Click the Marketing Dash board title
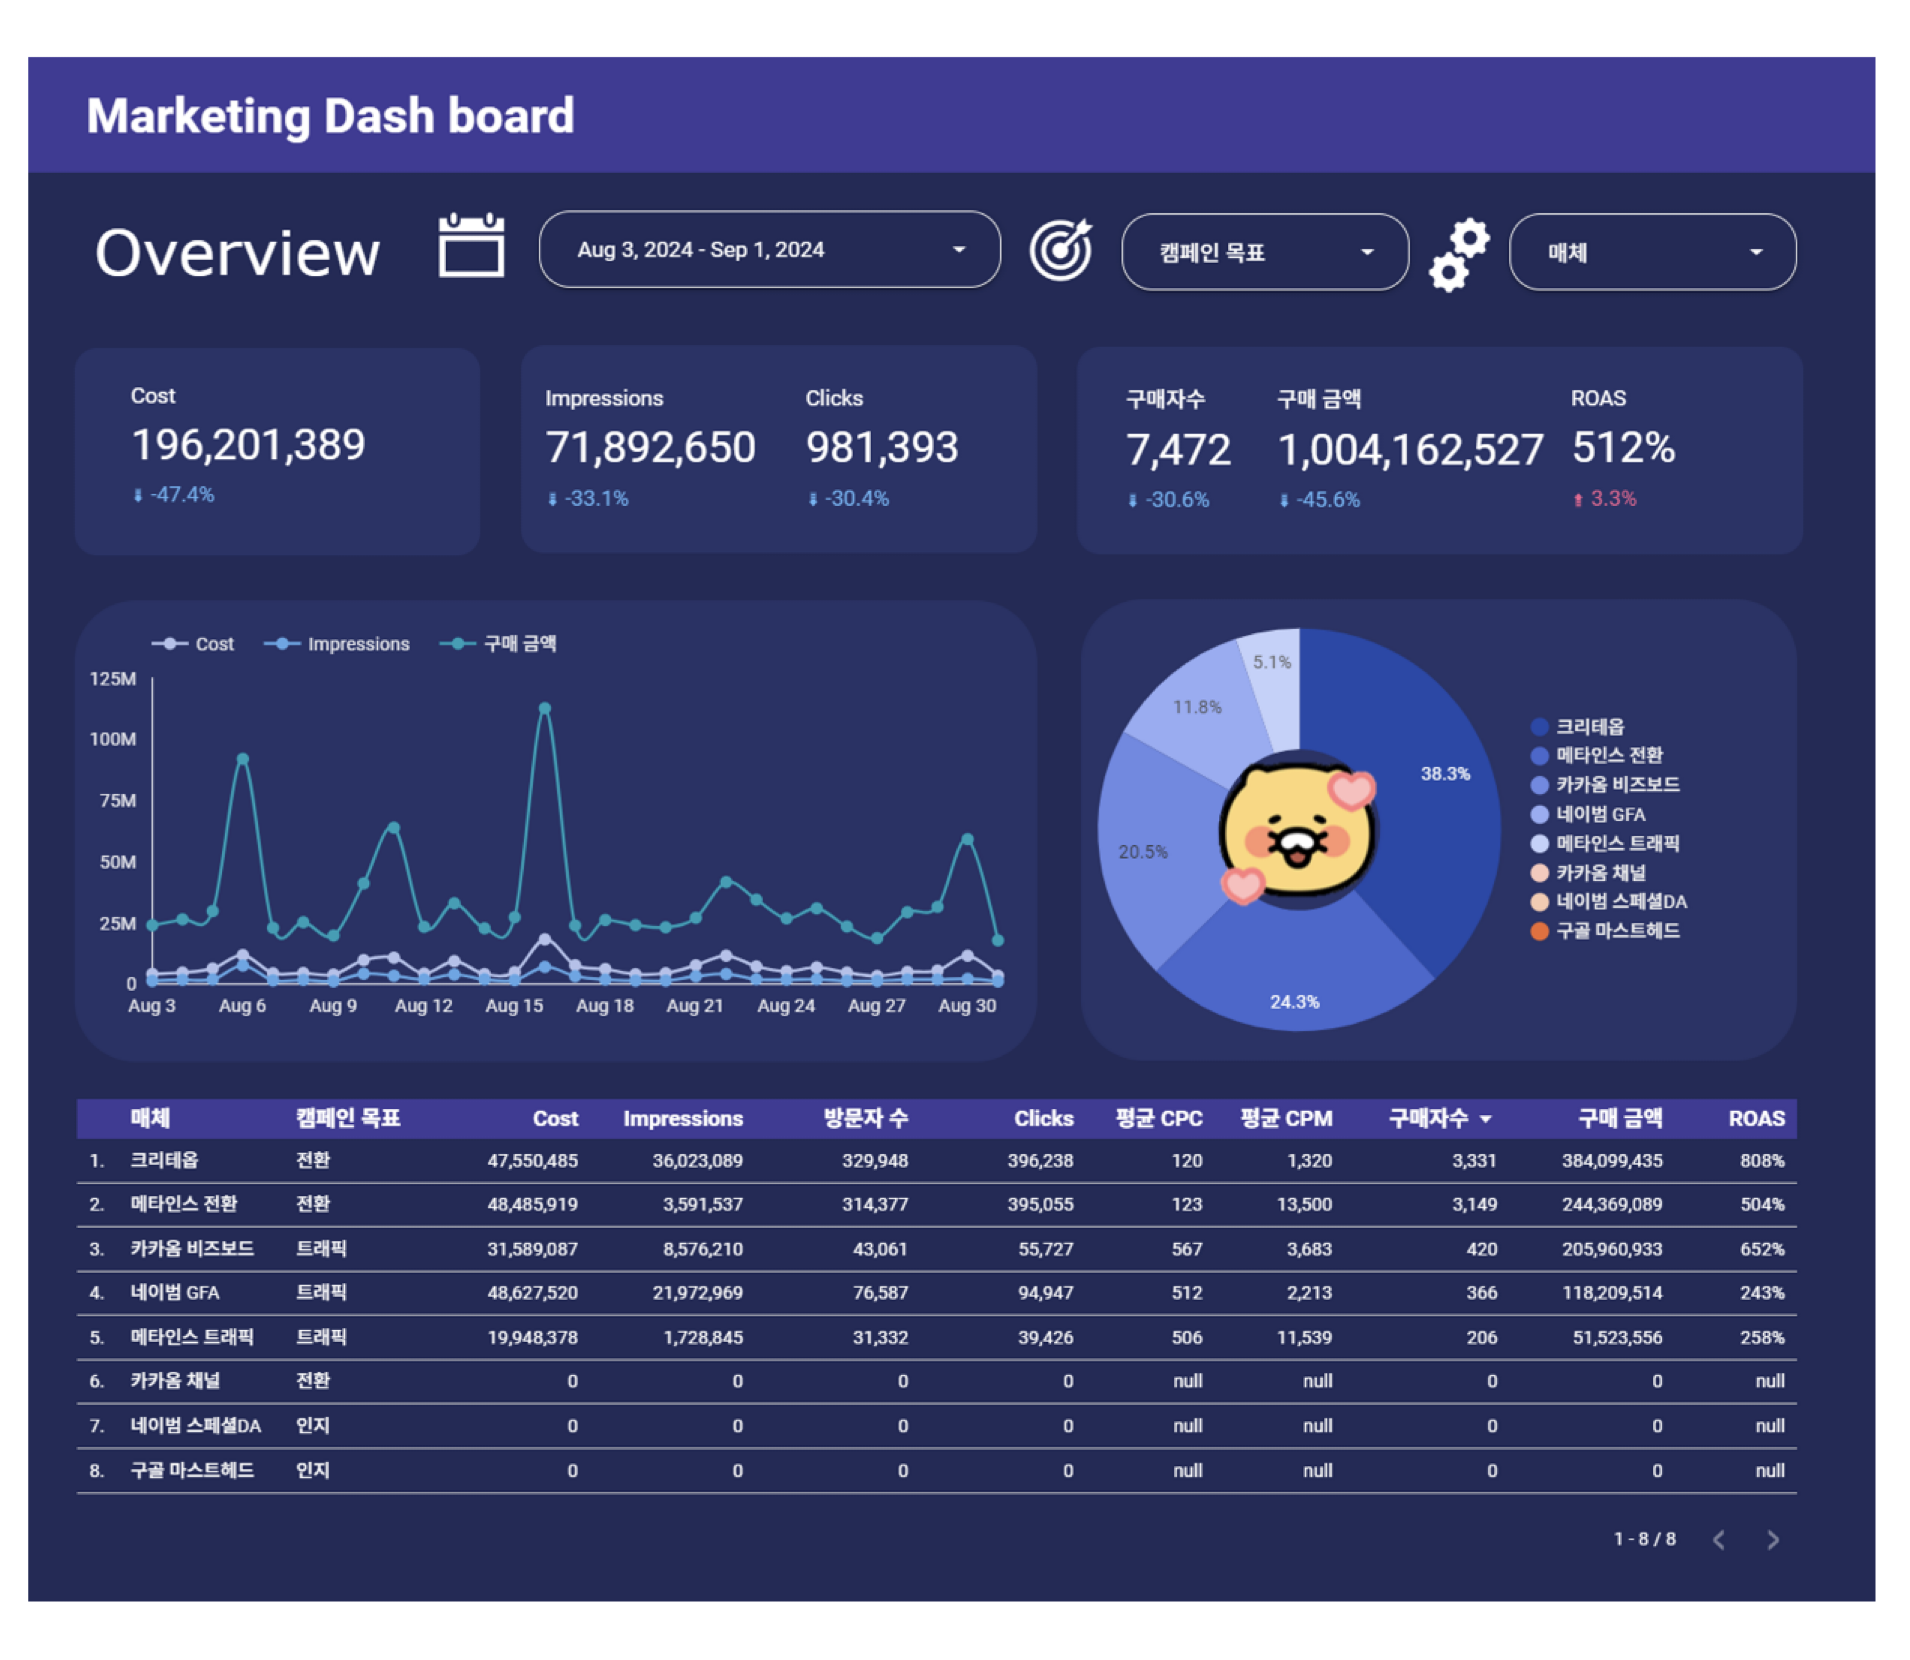This screenshot has width=1910, height=1660. [x=330, y=116]
